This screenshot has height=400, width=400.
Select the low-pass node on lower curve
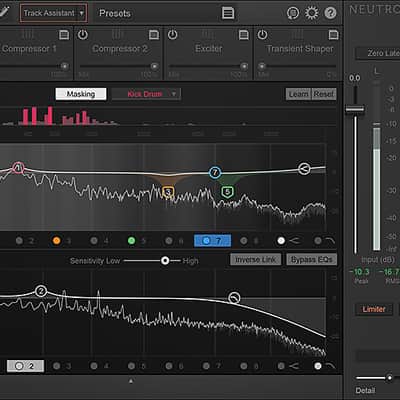(x=234, y=297)
